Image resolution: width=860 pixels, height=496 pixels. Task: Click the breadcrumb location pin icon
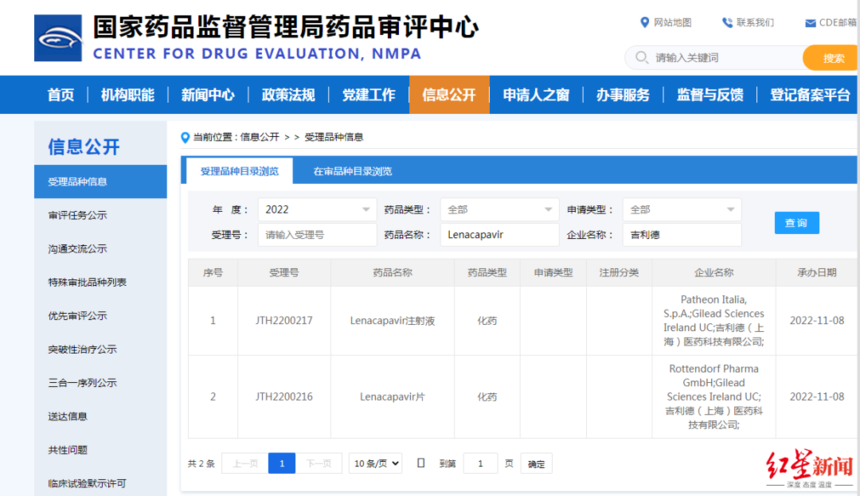pos(185,138)
